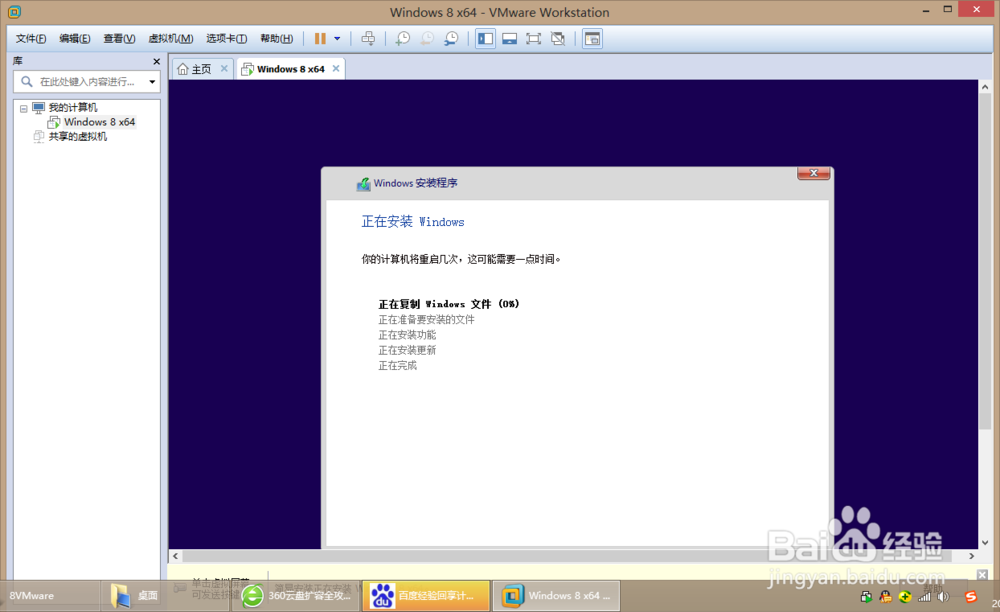1000x612 pixels.
Task: Open the 查看(V) menu
Action: coord(119,39)
